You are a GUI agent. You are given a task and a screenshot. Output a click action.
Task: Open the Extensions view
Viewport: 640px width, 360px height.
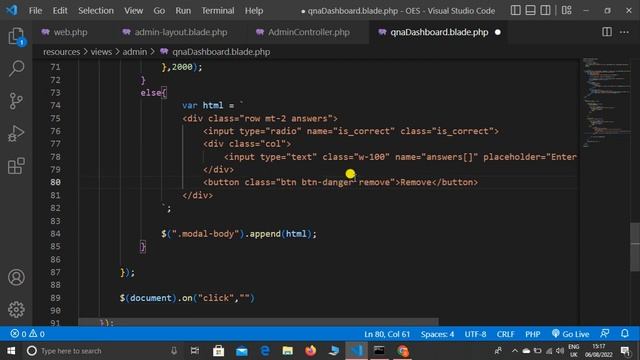(x=16, y=166)
